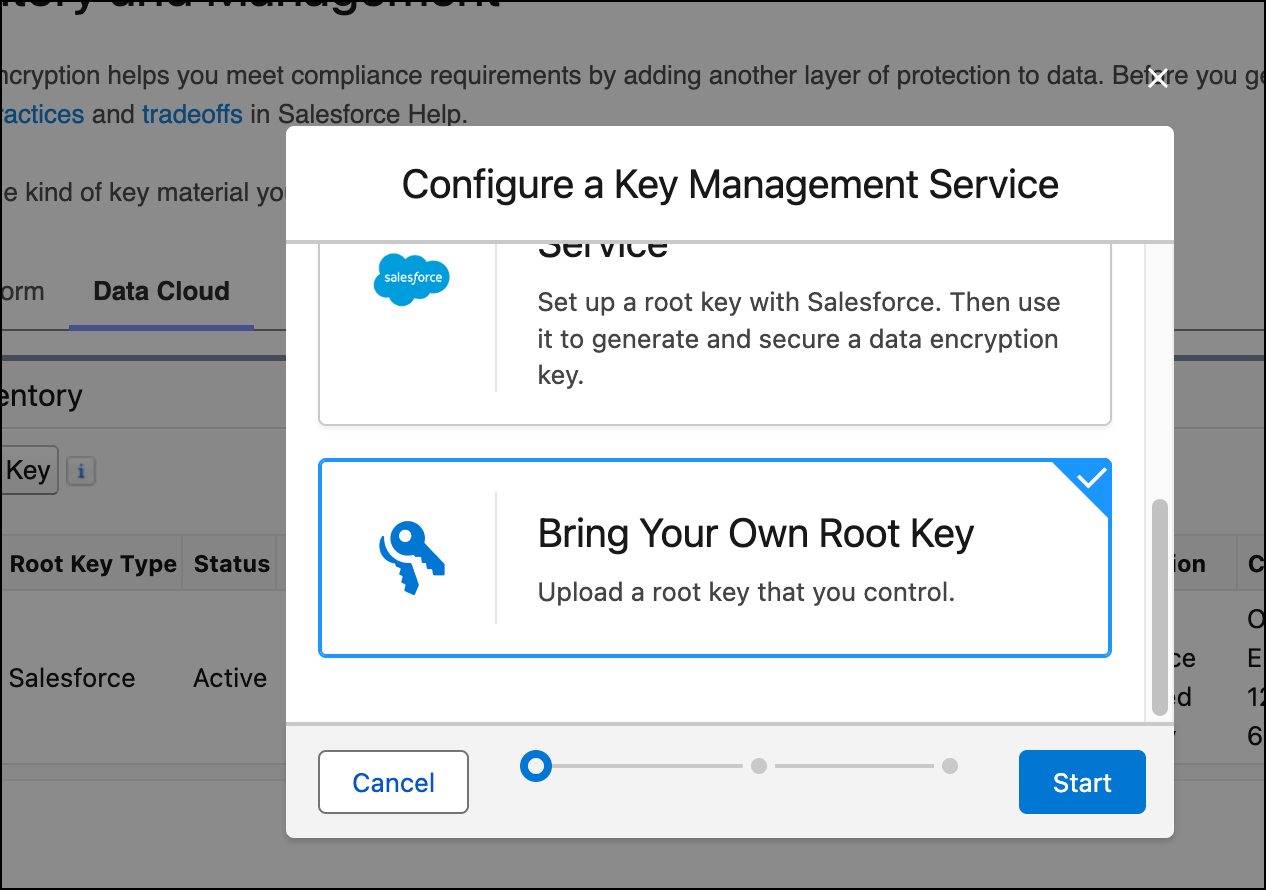1266x890 pixels.
Task: Click the selected checkmark on Bring Your Own Root Key
Action: click(1091, 478)
